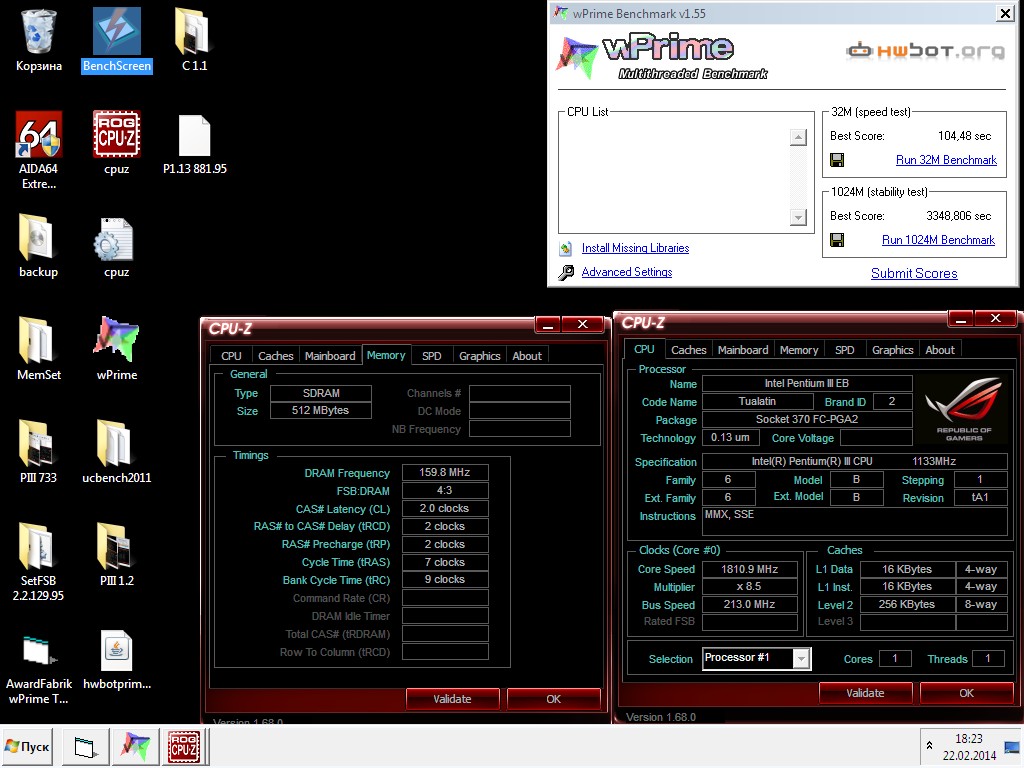Open Memory tab in processor CPU-Z window
The height and width of the screenshot is (768, 1024).
[x=799, y=350]
